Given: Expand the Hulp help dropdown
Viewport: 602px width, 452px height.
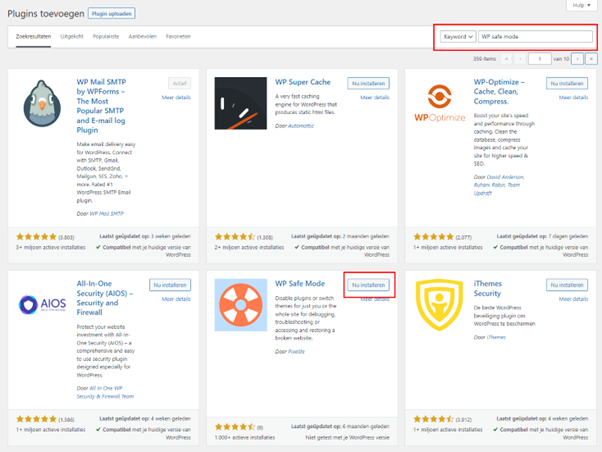Looking at the screenshot, I should pyautogui.click(x=581, y=5).
